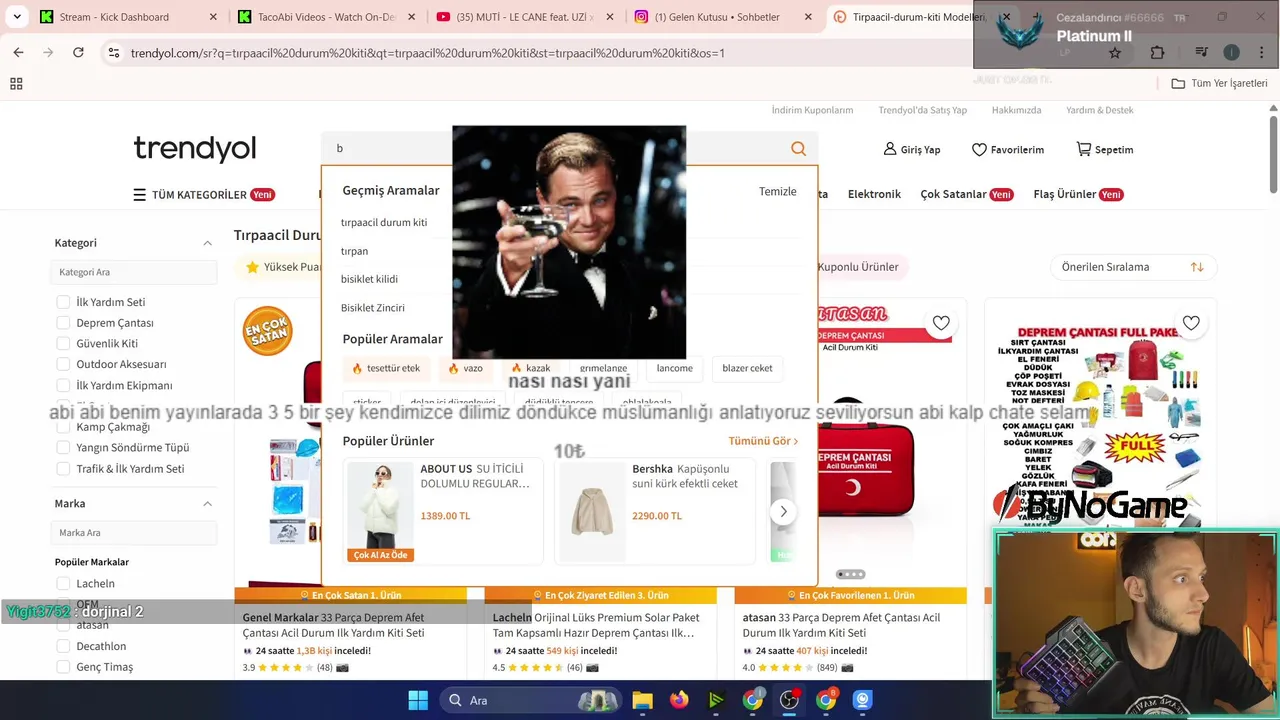Image resolution: width=1280 pixels, height=720 pixels.
Task: Select 'tırpaacil durum kiti' past search
Action: [384, 223]
